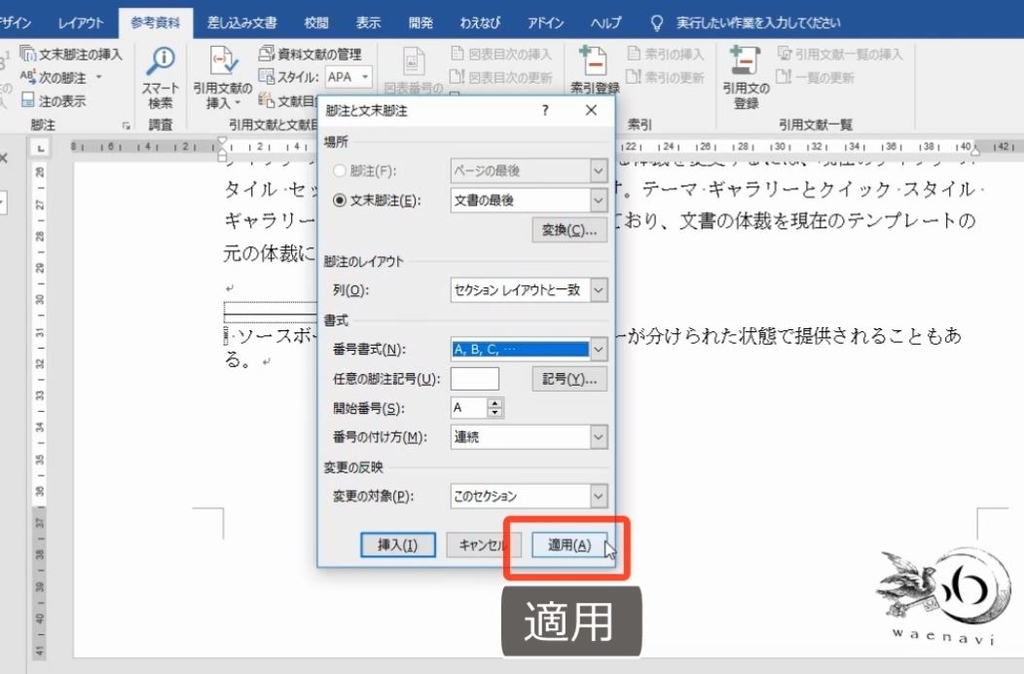Image resolution: width=1024 pixels, height=674 pixels.
Task: Click the lightbulb Tell Me icon
Action: pyautogui.click(x=657, y=24)
